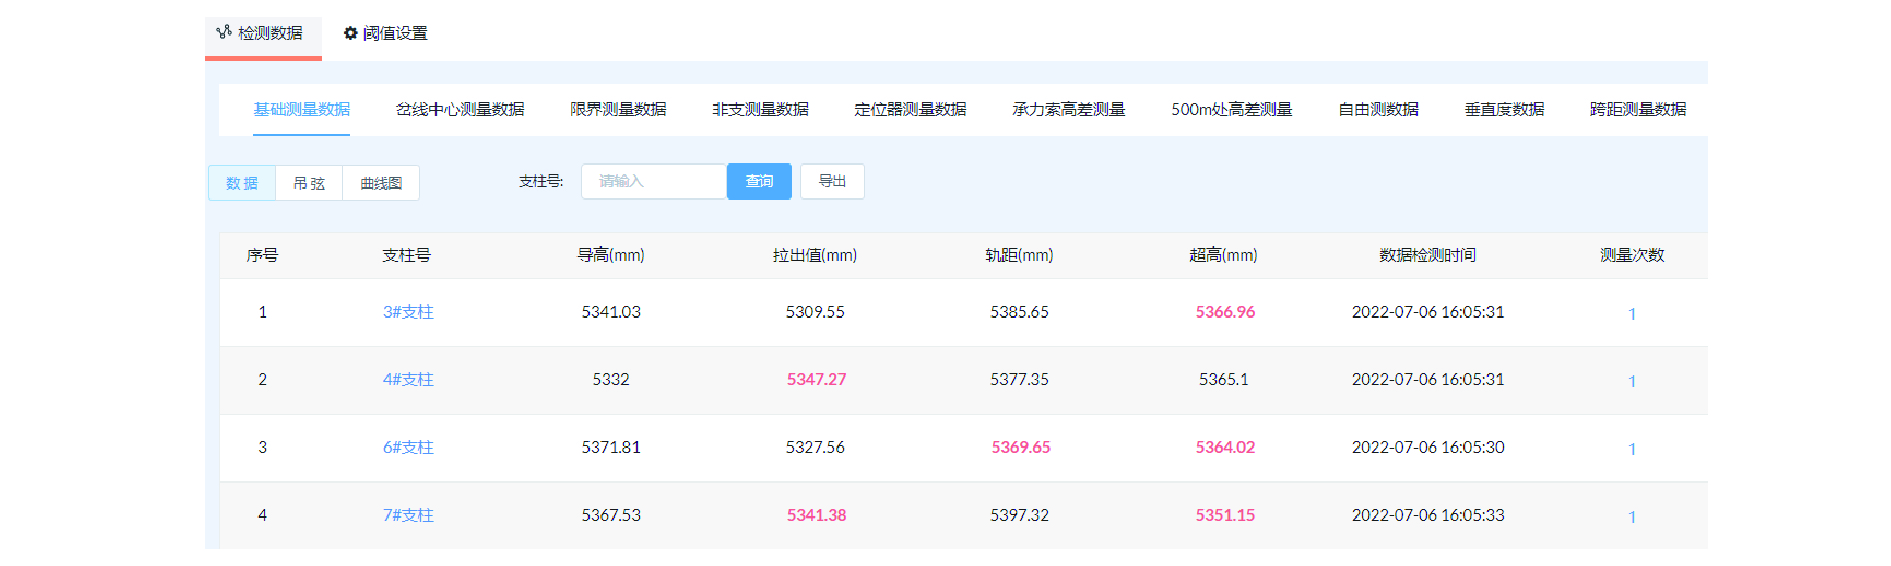Open the 7#支柱 link

click(408, 515)
